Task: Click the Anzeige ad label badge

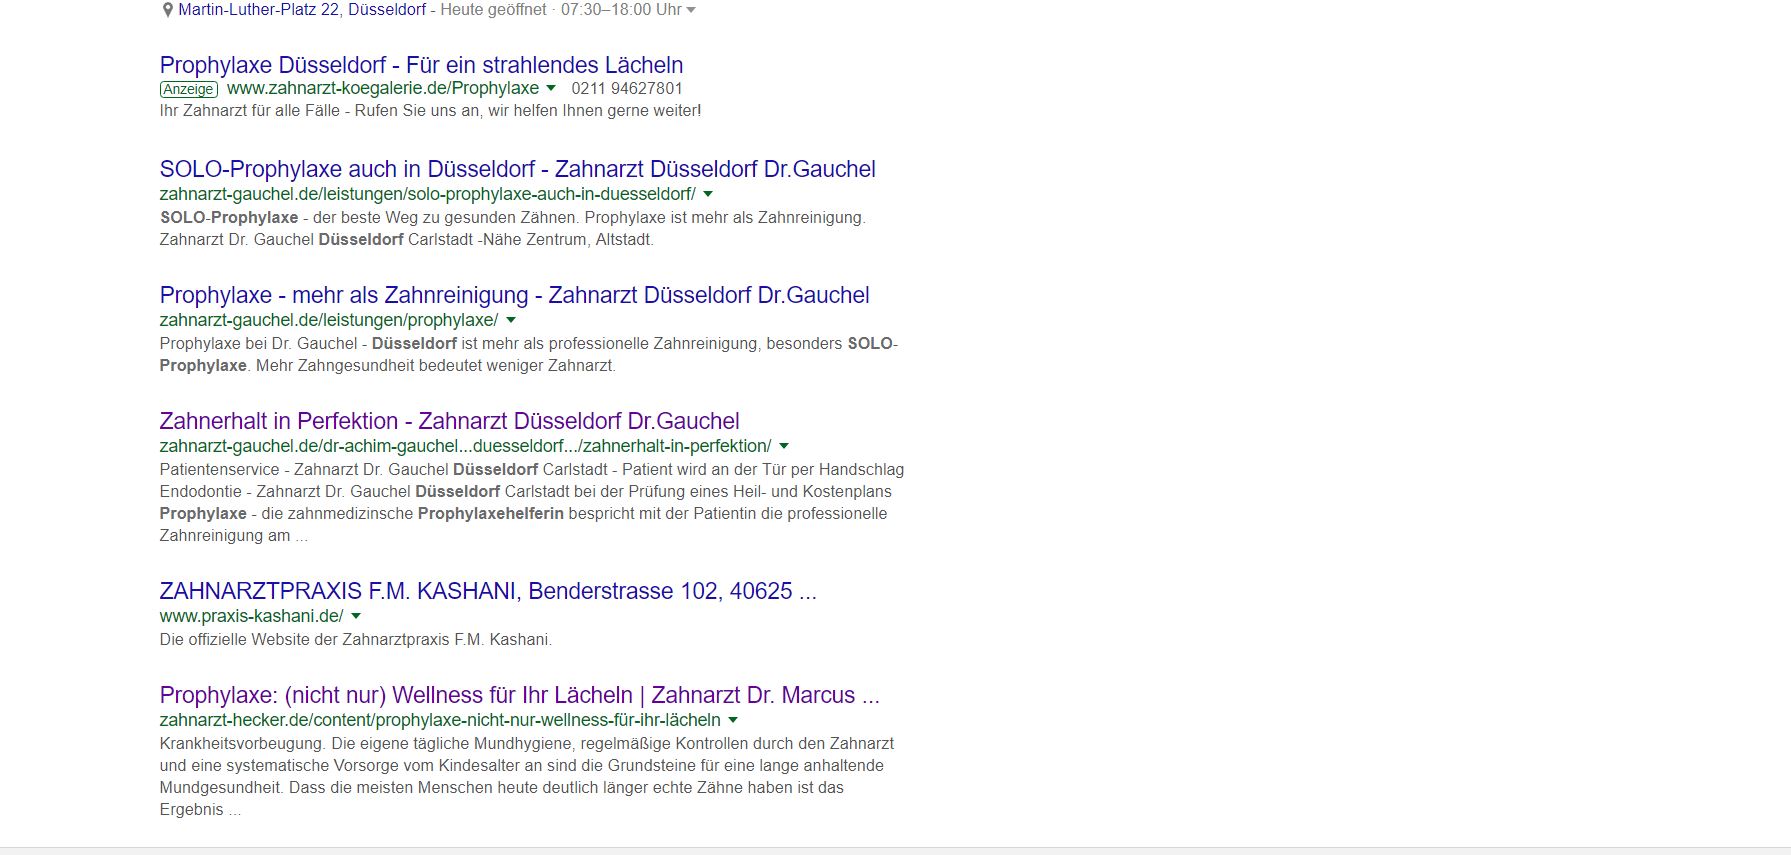Action: tap(189, 89)
